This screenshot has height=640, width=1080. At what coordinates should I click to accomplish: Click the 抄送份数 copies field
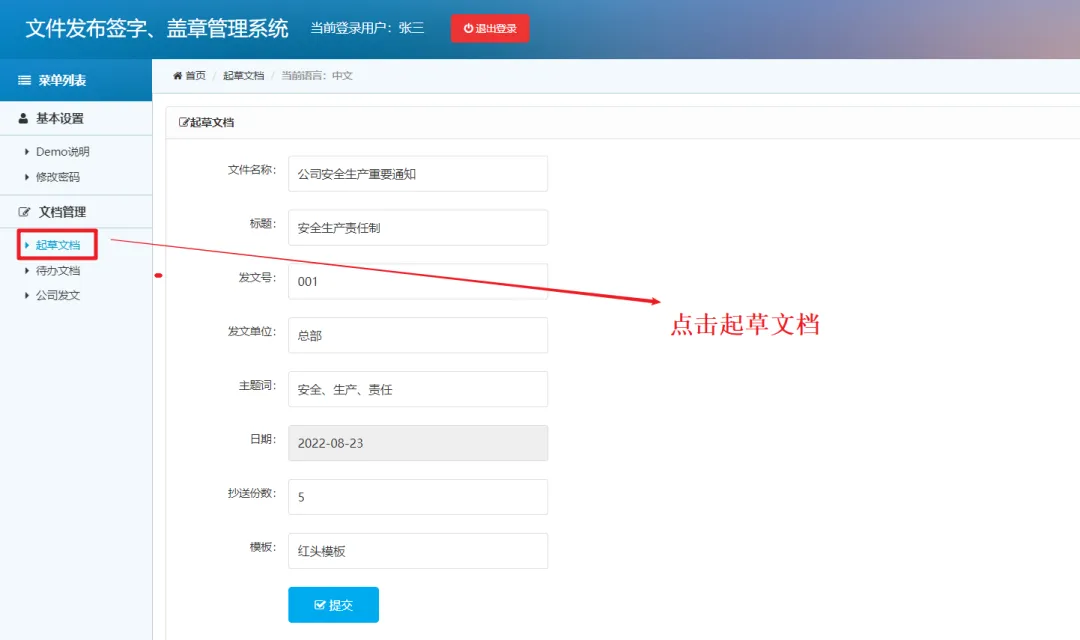coord(418,496)
